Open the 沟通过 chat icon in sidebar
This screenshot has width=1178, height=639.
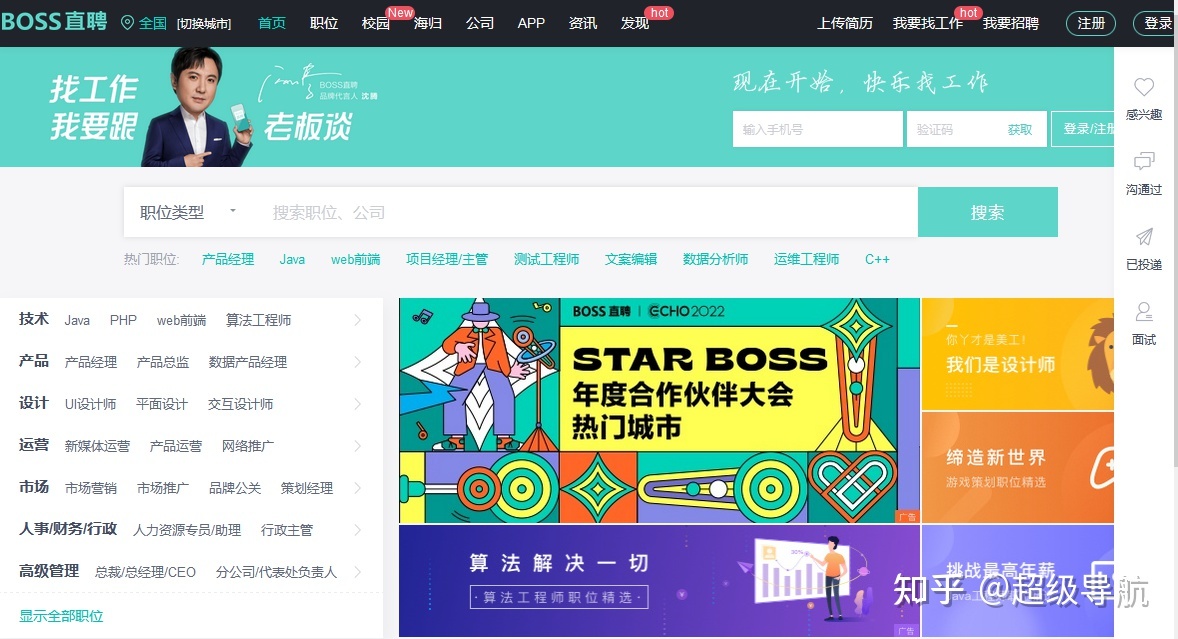(1143, 161)
